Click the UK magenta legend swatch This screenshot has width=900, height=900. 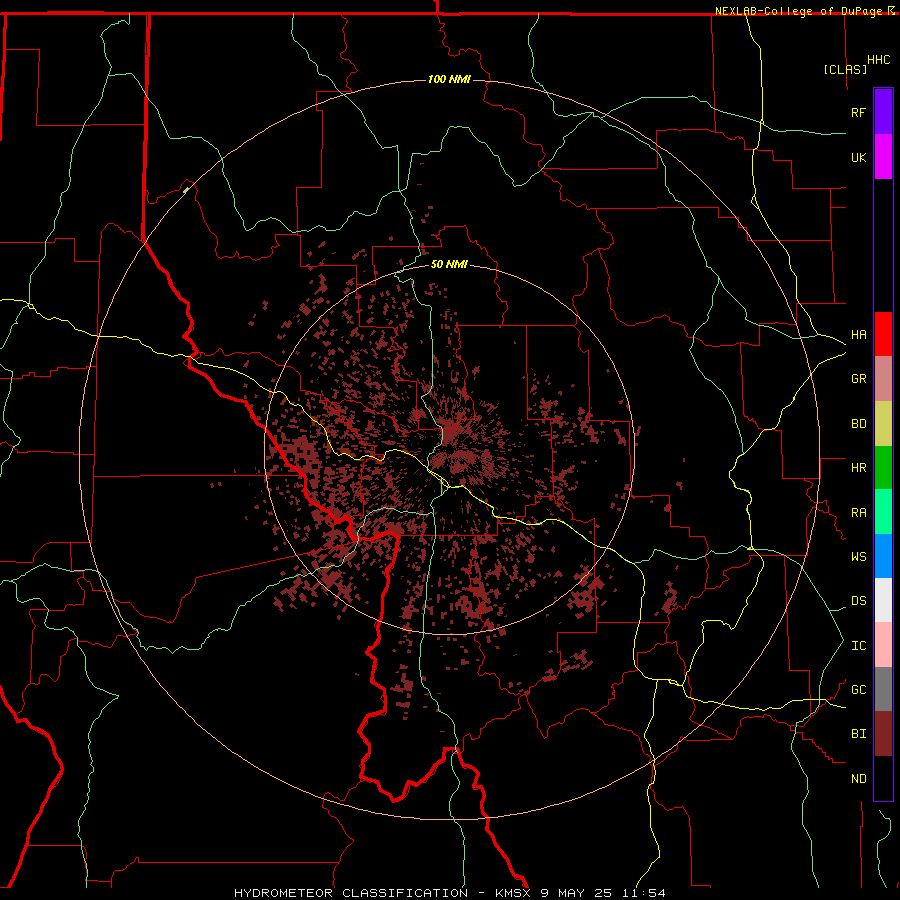pyautogui.click(x=883, y=157)
